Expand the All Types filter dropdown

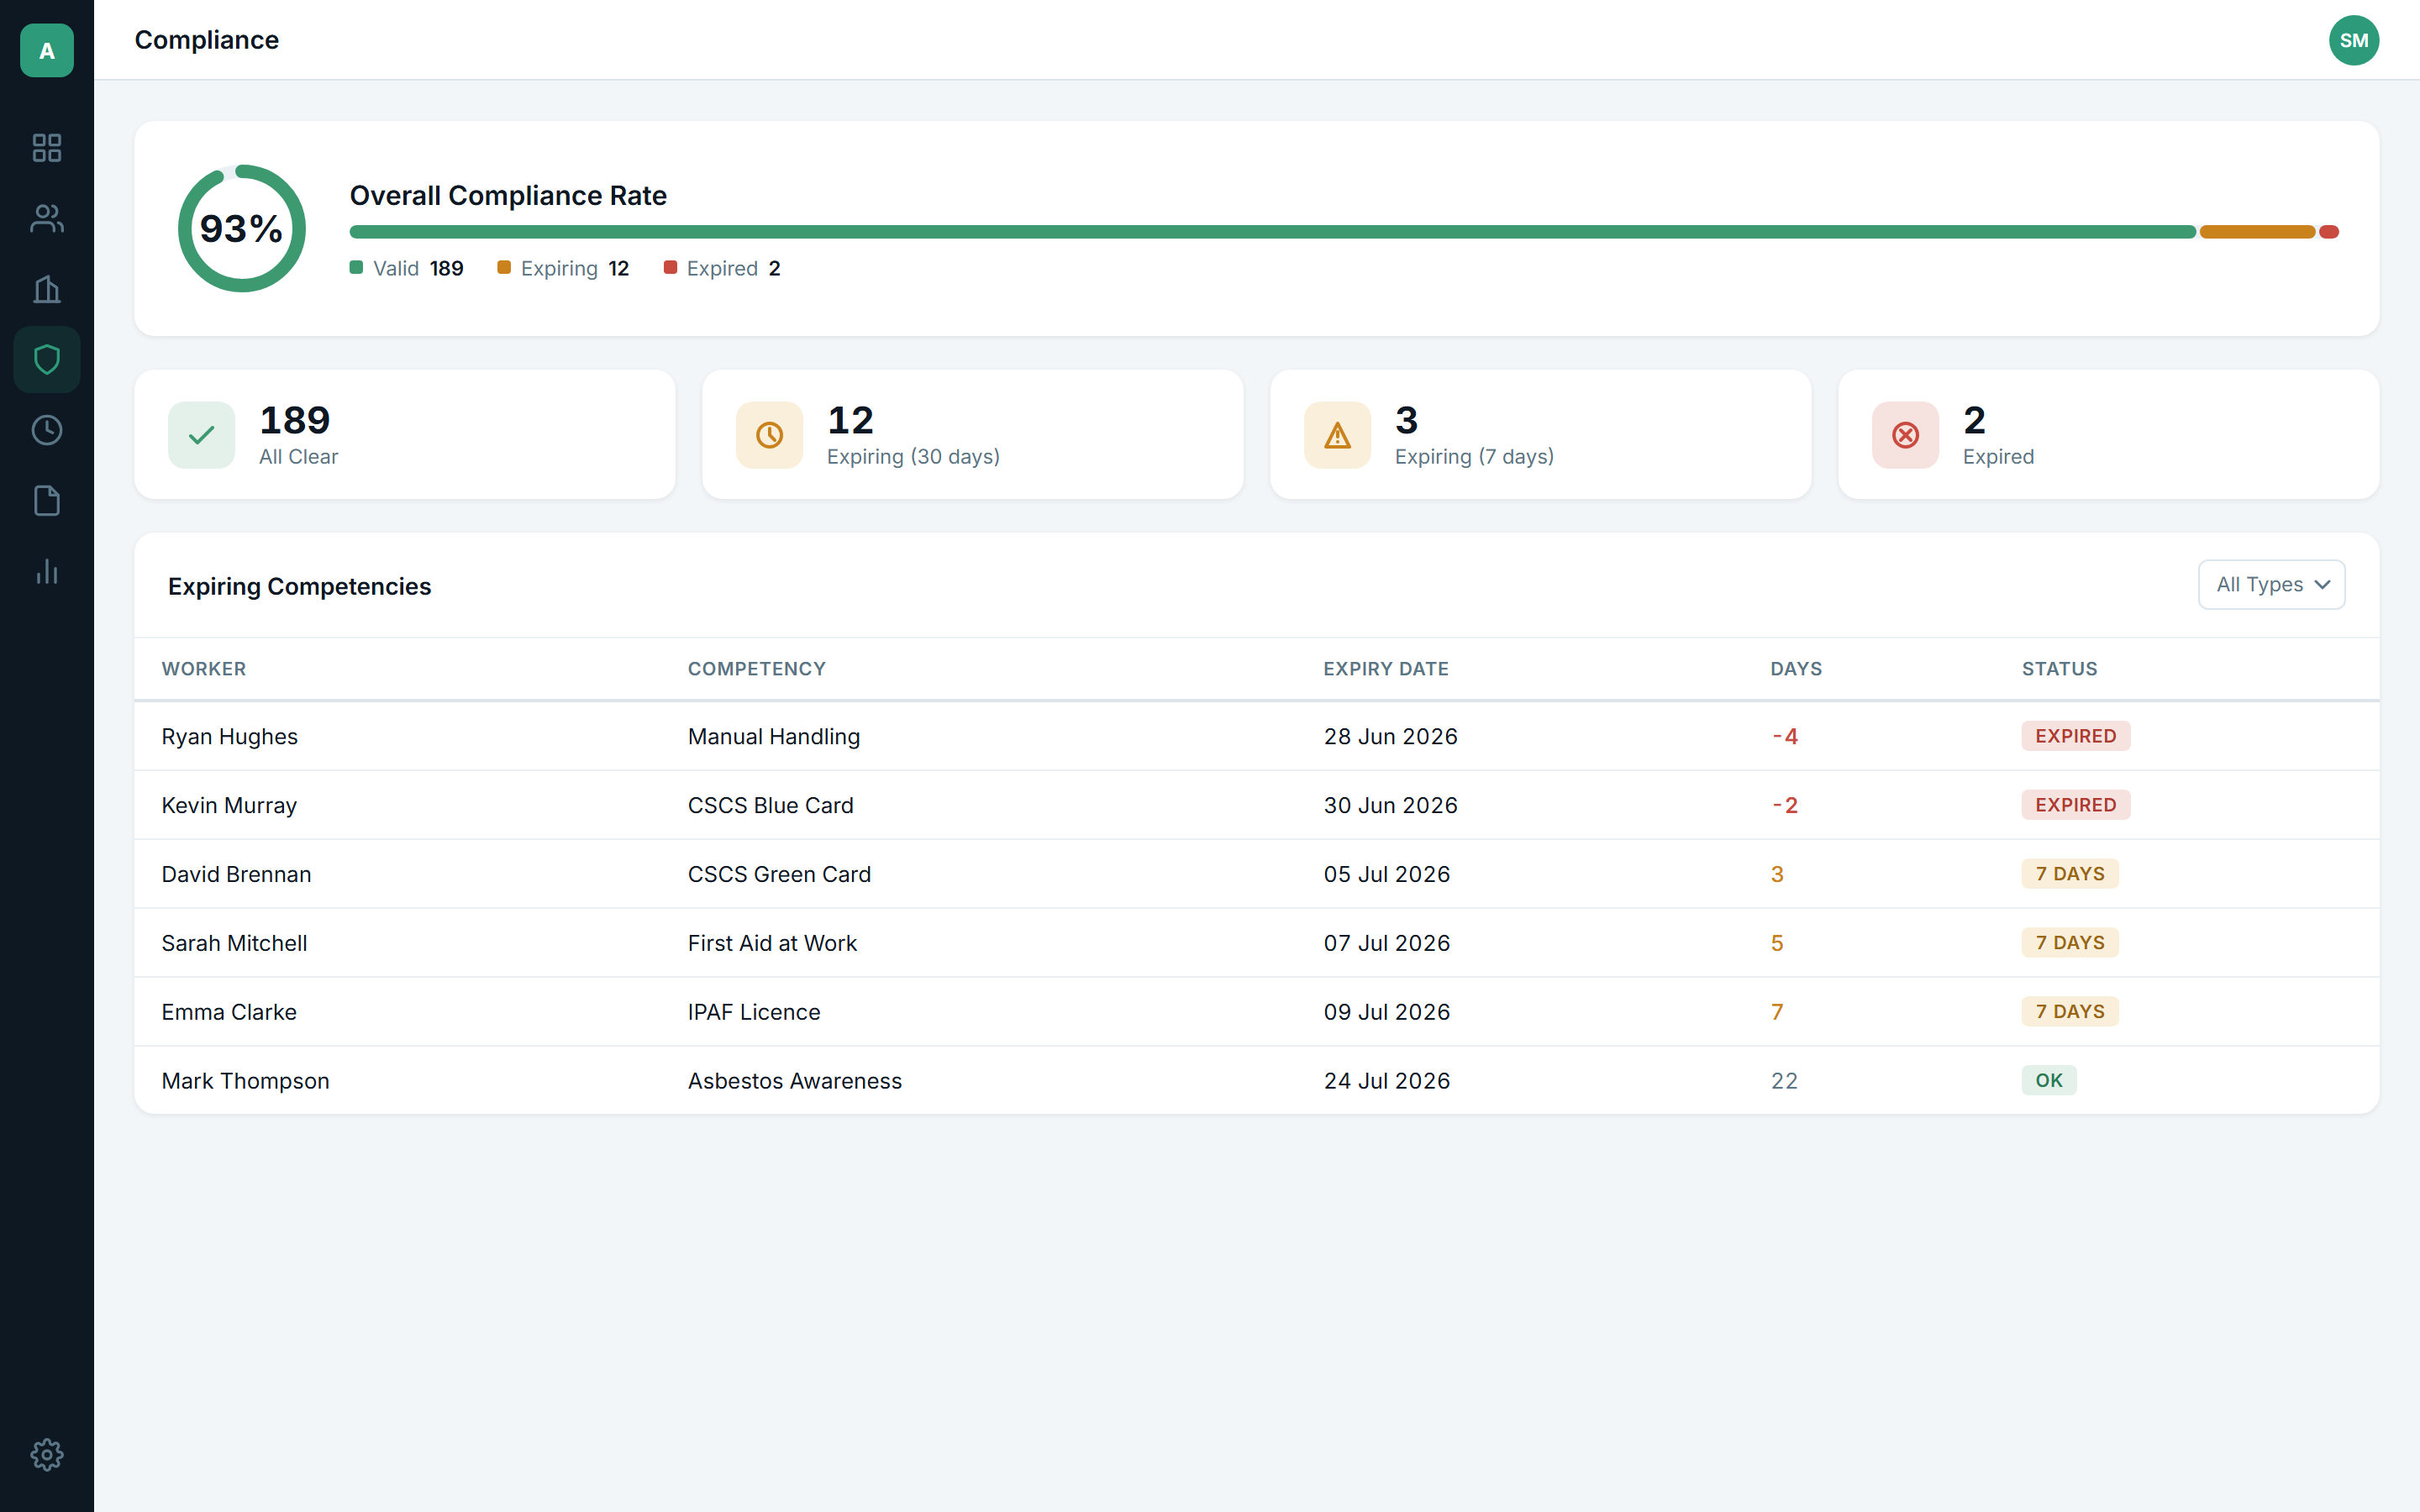coord(2271,584)
